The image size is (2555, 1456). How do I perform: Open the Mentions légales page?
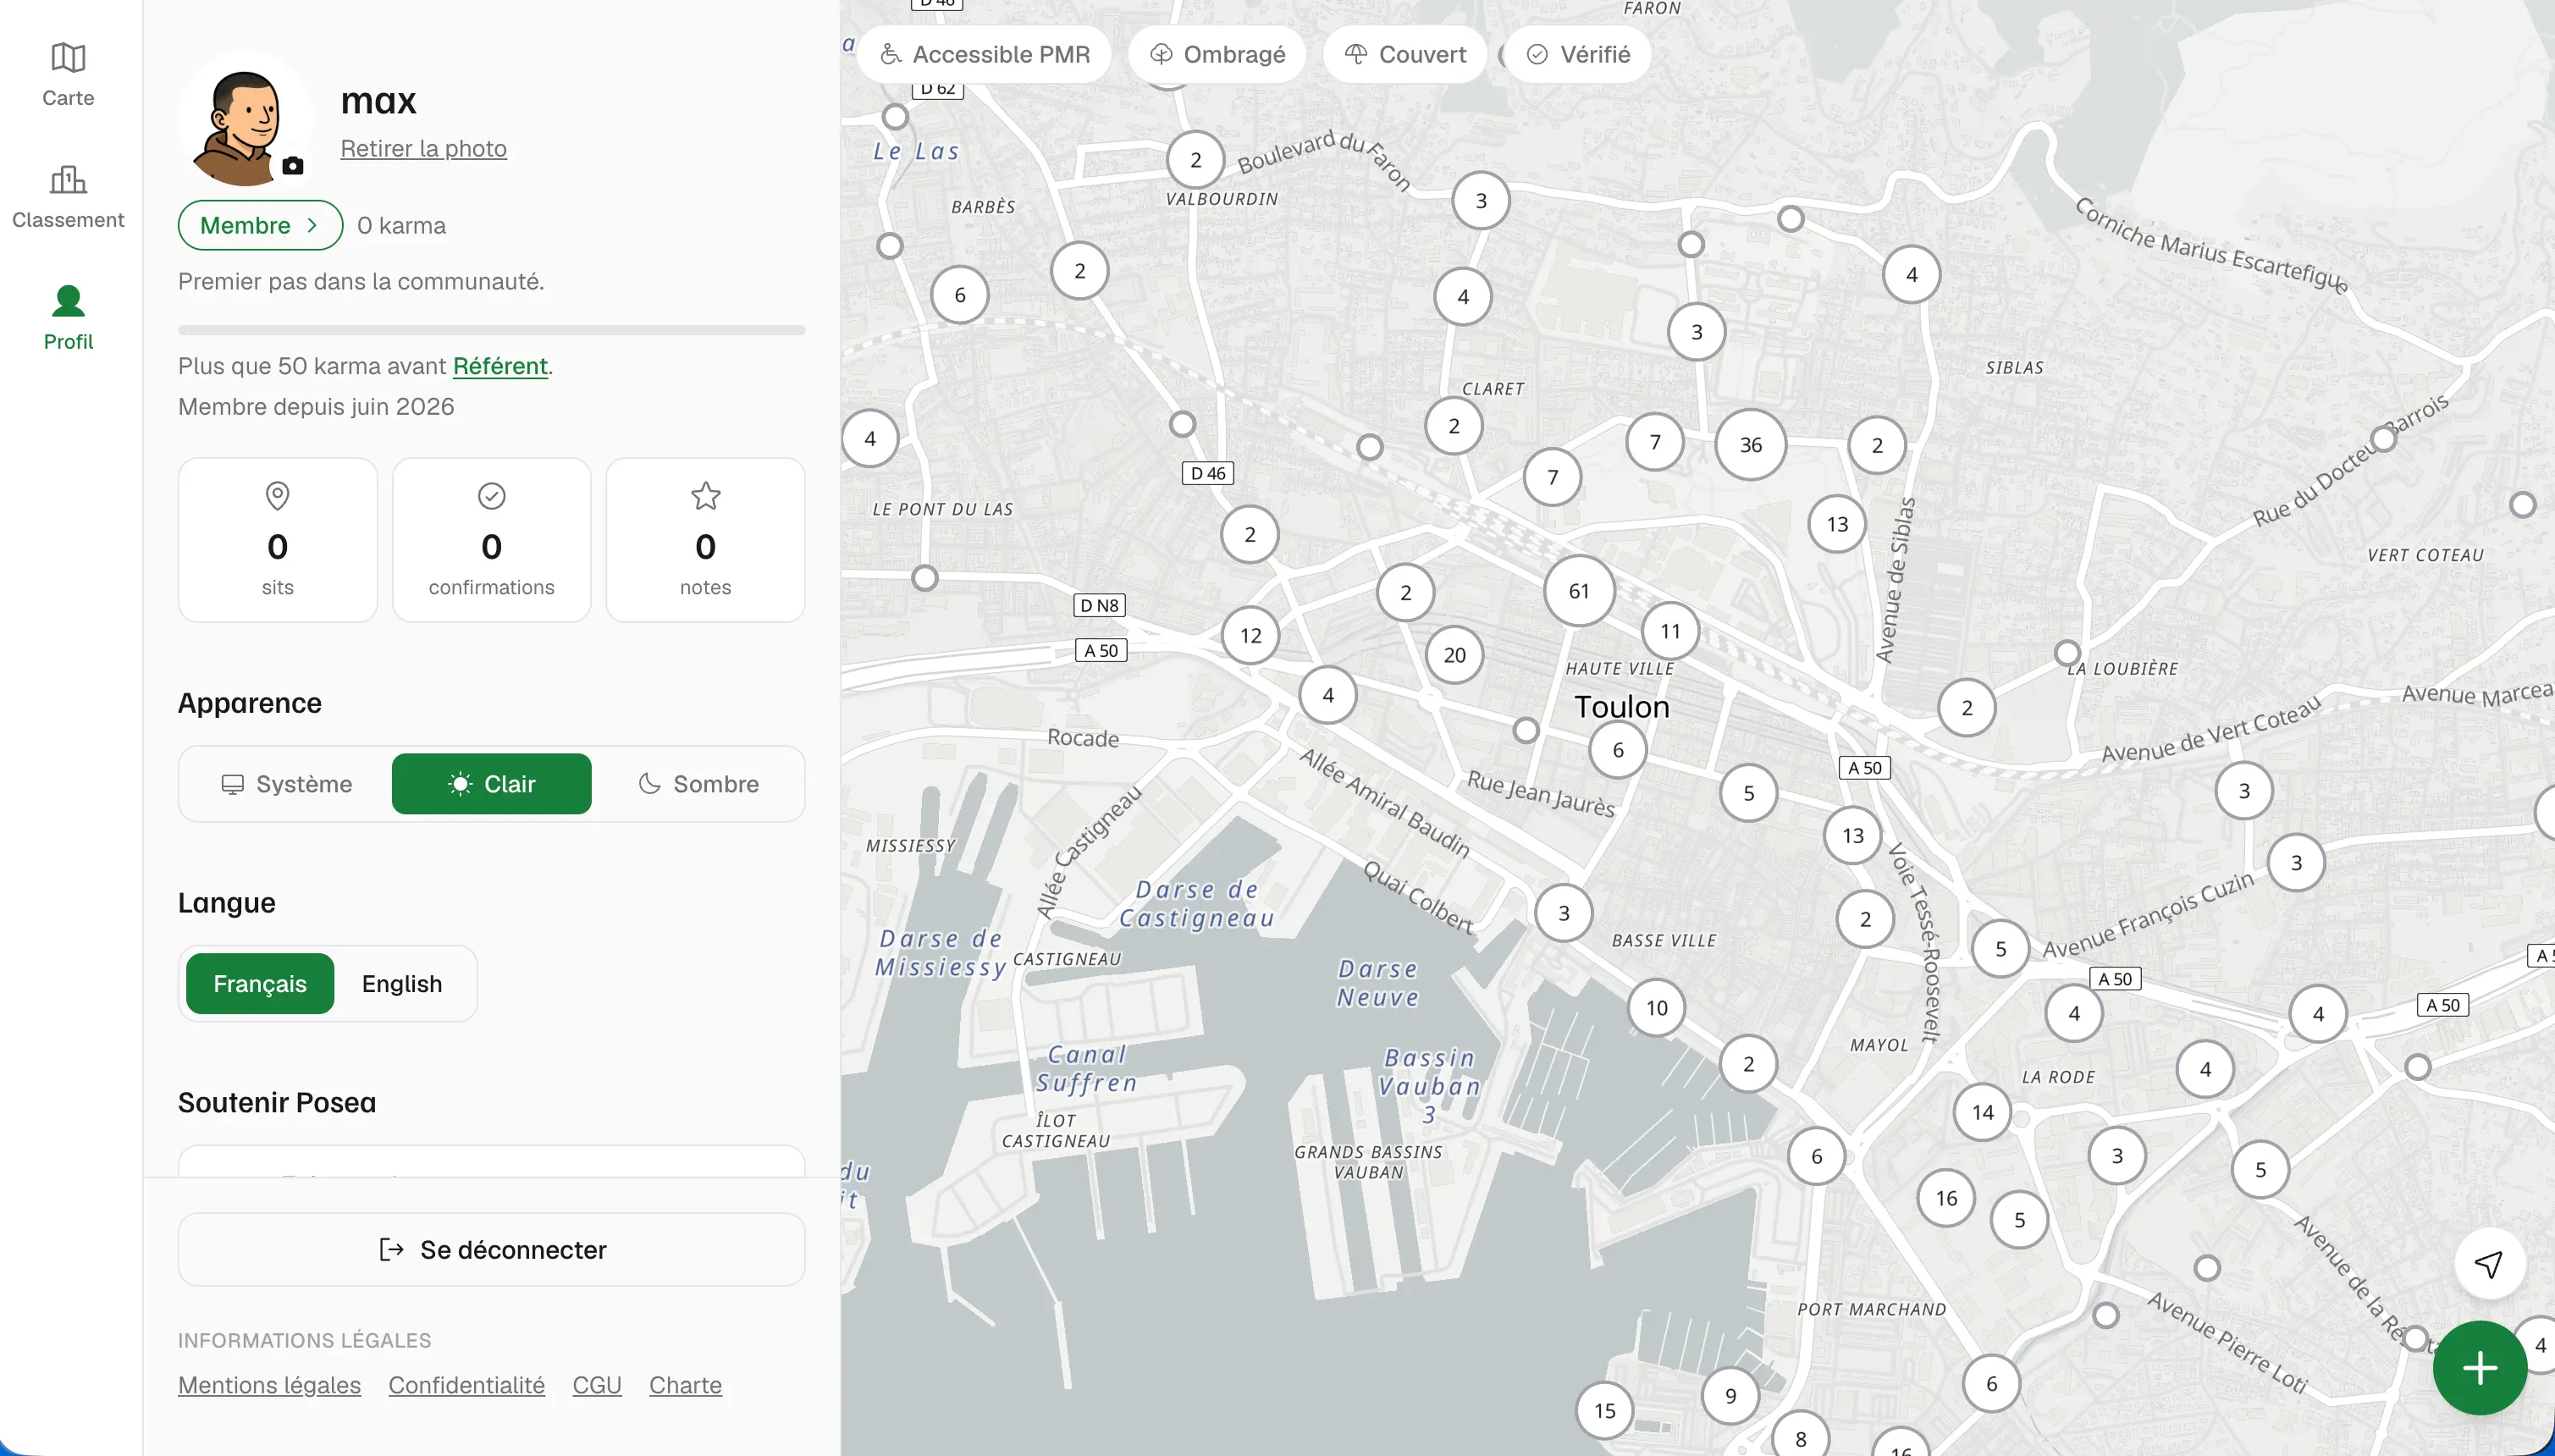269,1385
